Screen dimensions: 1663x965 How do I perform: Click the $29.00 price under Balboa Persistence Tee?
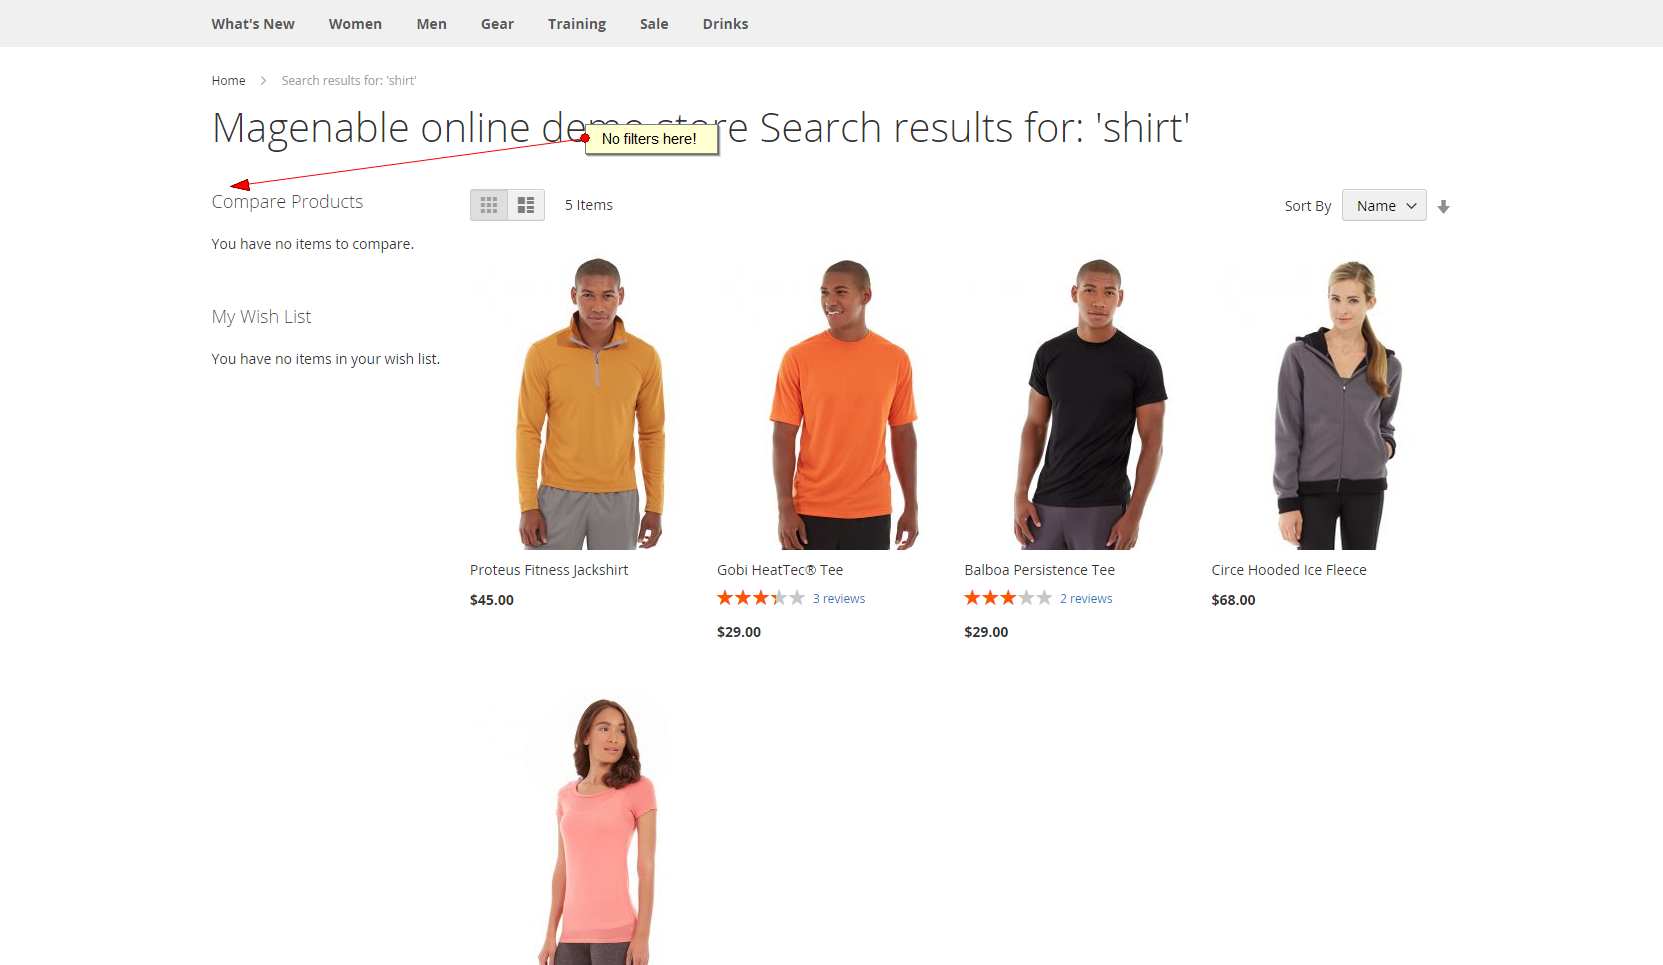click(986, 632)
